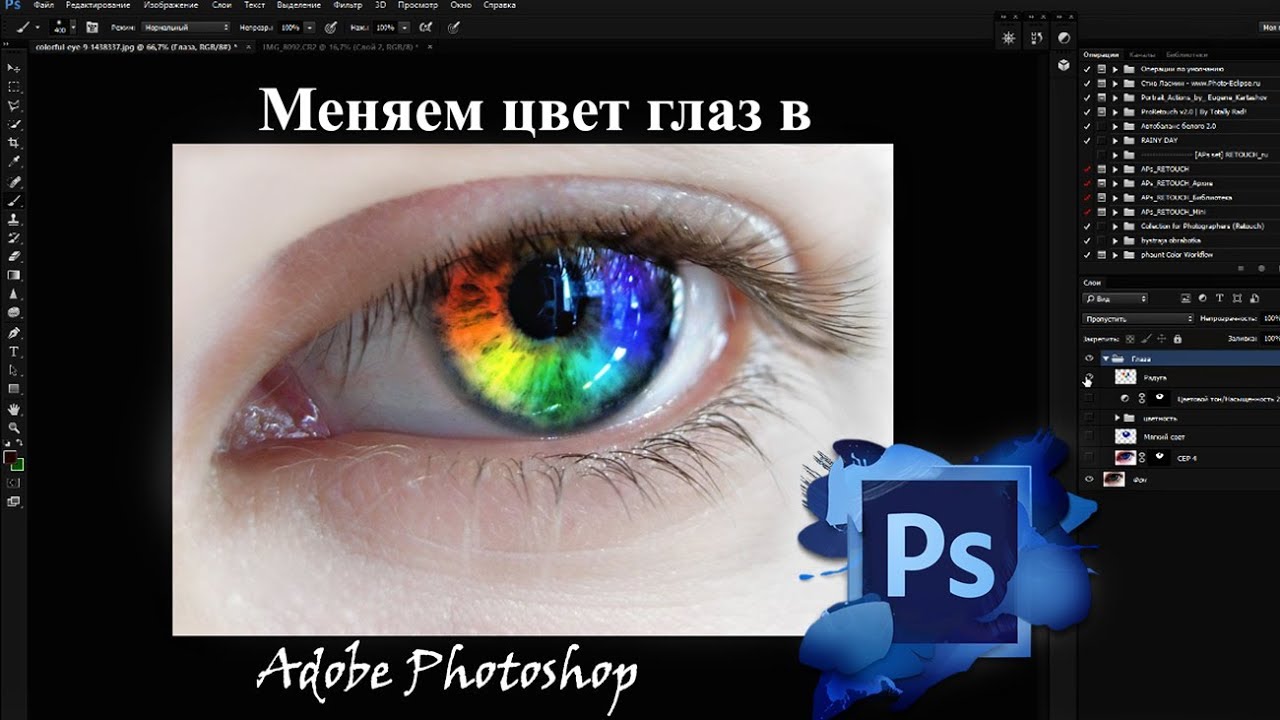Toggle visibility of the Глаза group

pos(1089,358)
